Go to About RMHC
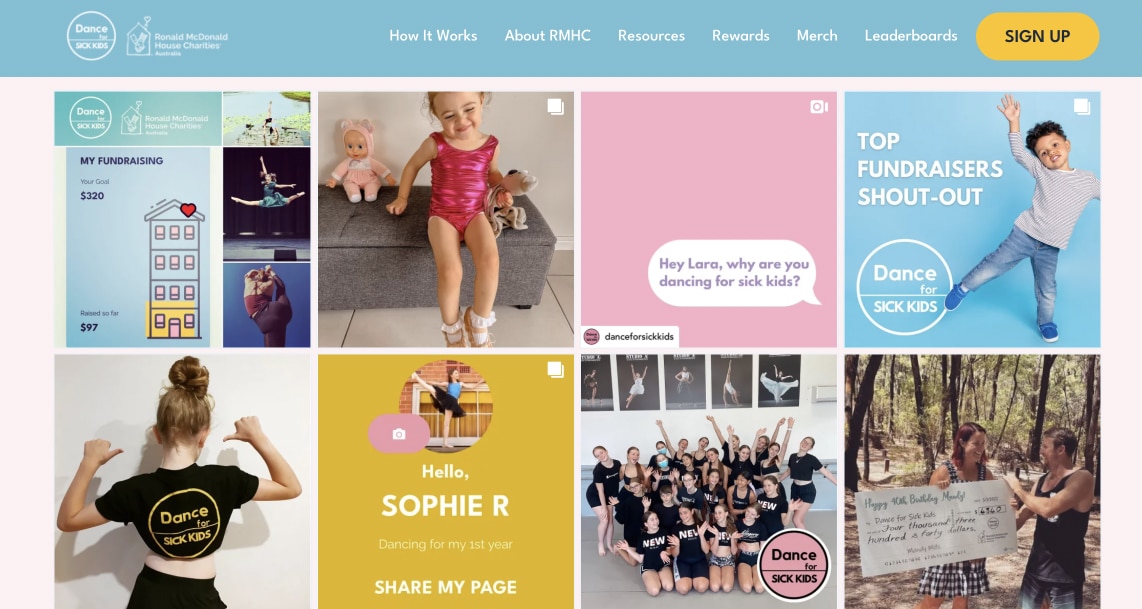The width and height of the screenshot is (1142, 609). (548, 36)
